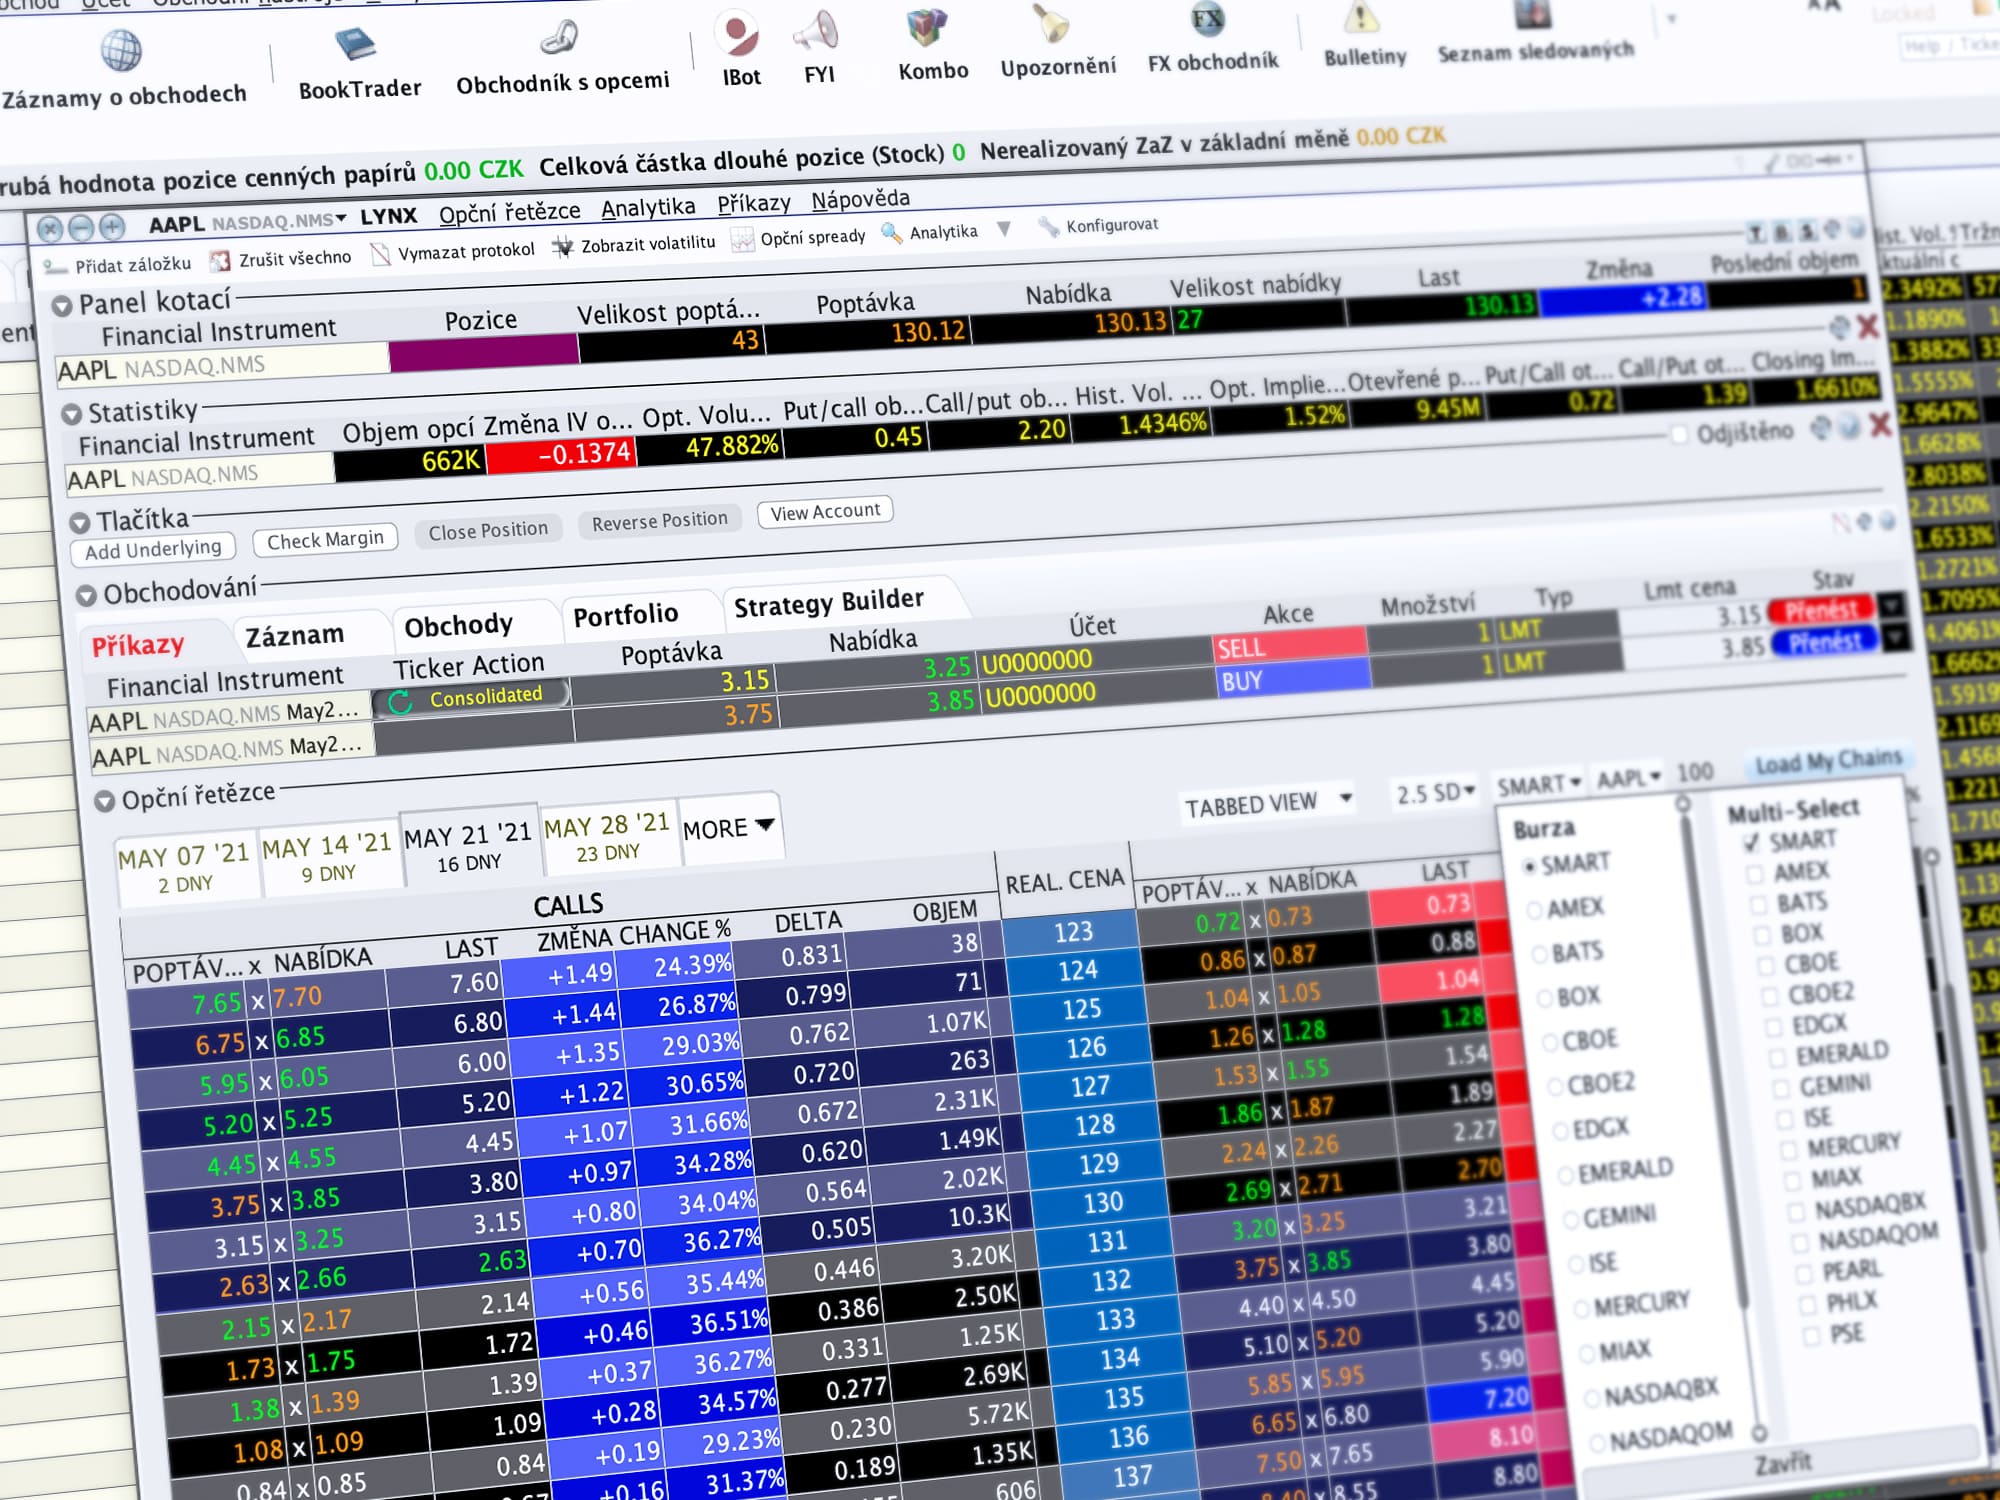Click Zavřít to close exchange popup

click(x=1783, y=1463)
